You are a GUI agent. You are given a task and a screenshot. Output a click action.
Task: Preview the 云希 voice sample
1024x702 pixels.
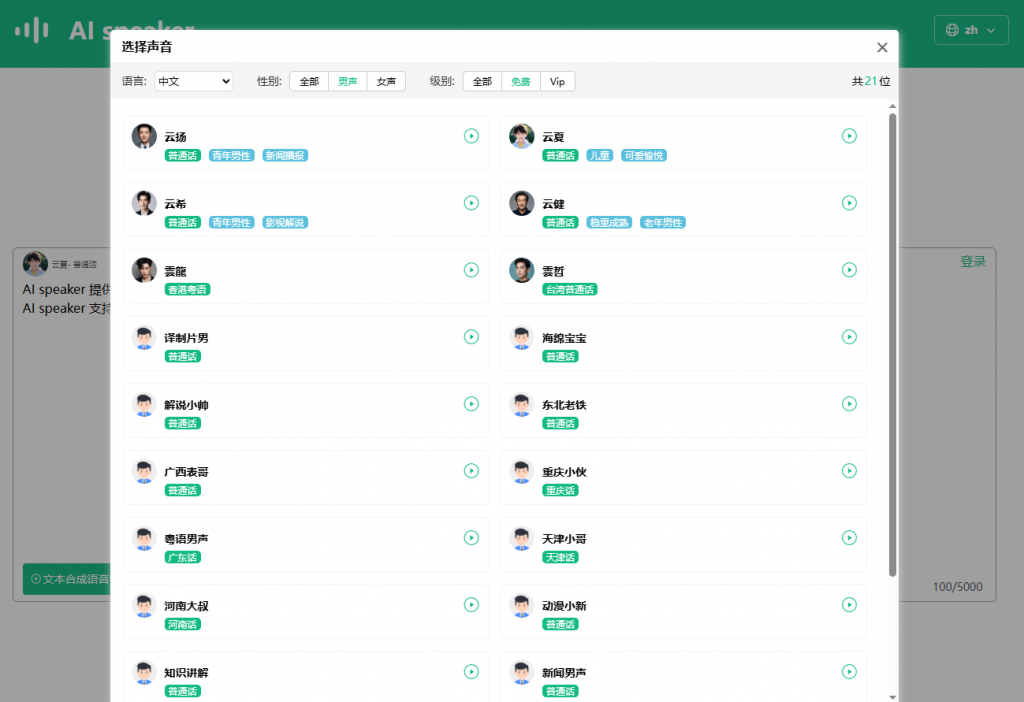pyautogui.click(x=471, y=203)
